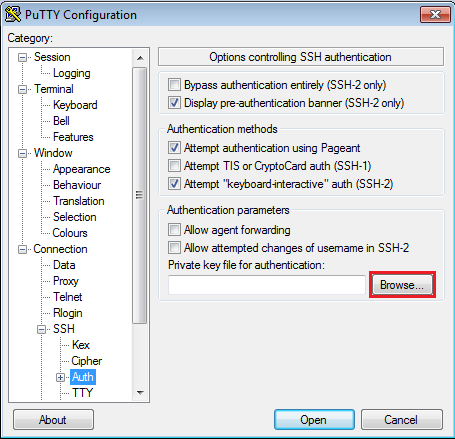Image resolution: width=455 pixels, height=439 pixels.
Task: Browse for a private key file
Action: [x=402, y=285]
